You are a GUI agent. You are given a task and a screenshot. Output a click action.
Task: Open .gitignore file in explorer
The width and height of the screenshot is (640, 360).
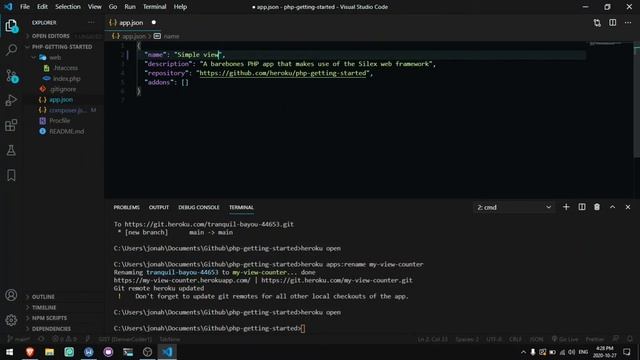(x=63, y=89)
